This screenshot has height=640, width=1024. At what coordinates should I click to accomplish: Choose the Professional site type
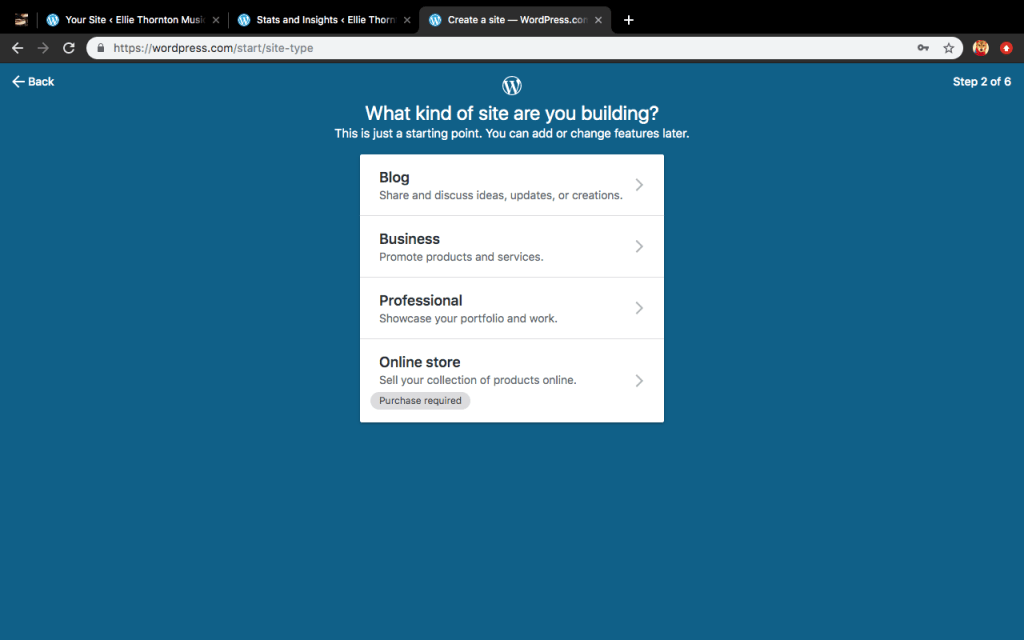pyautogui.click(x=511, y=308)
